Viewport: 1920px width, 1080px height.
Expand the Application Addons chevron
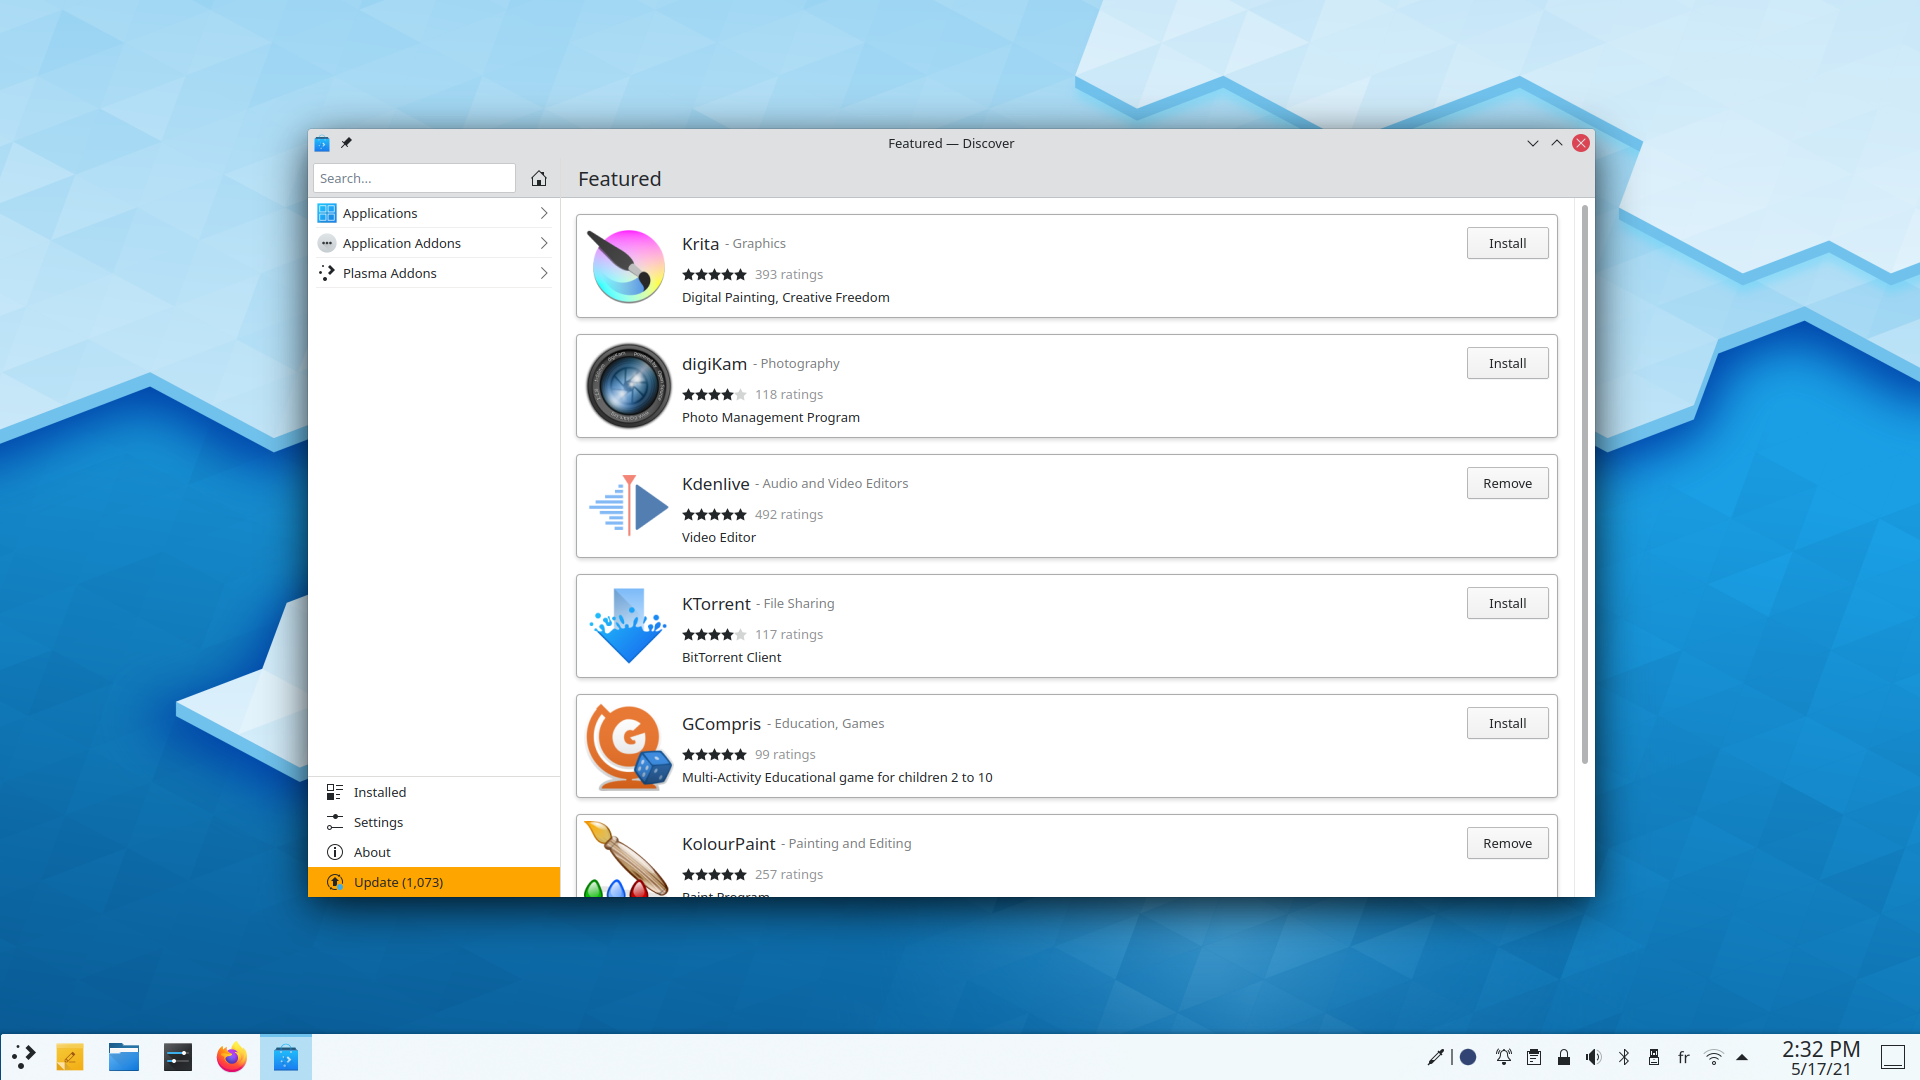pos(544,243)
